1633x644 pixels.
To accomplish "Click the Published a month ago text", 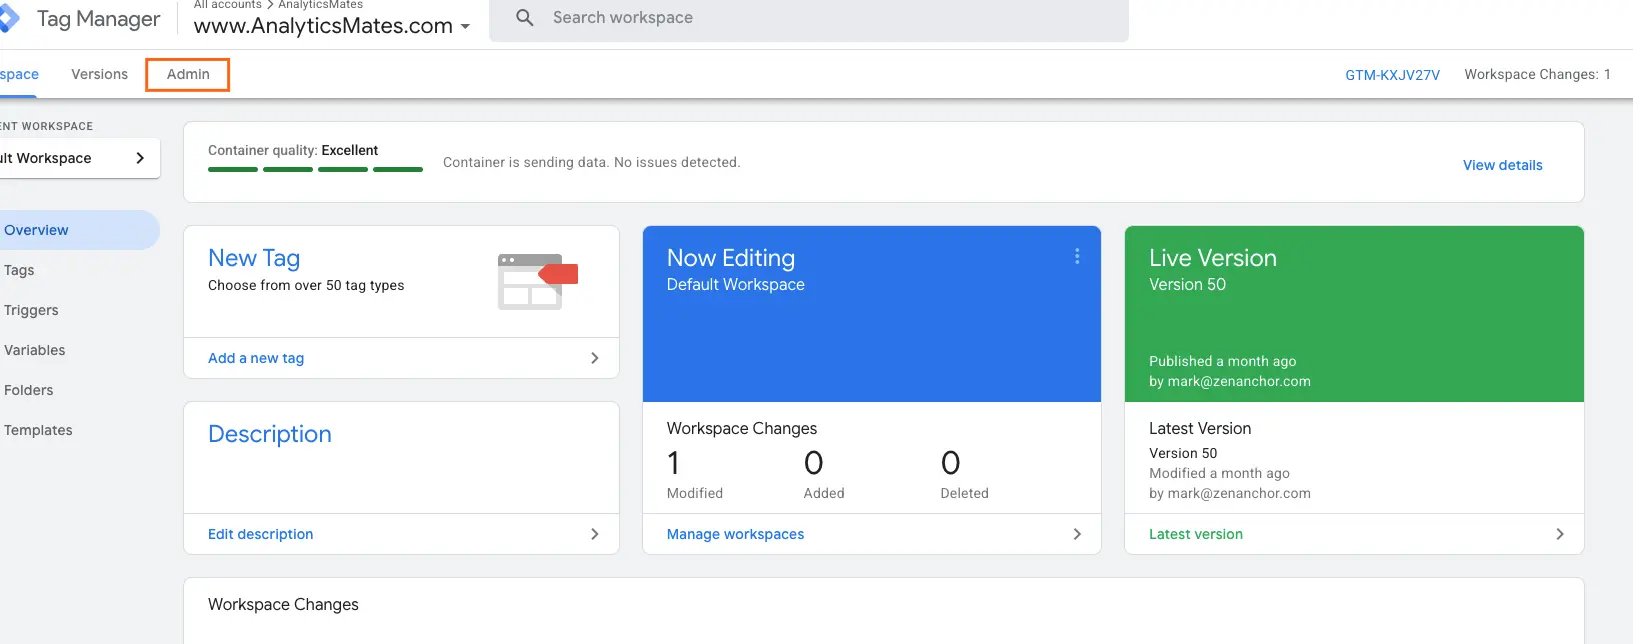I will 1222,361.
